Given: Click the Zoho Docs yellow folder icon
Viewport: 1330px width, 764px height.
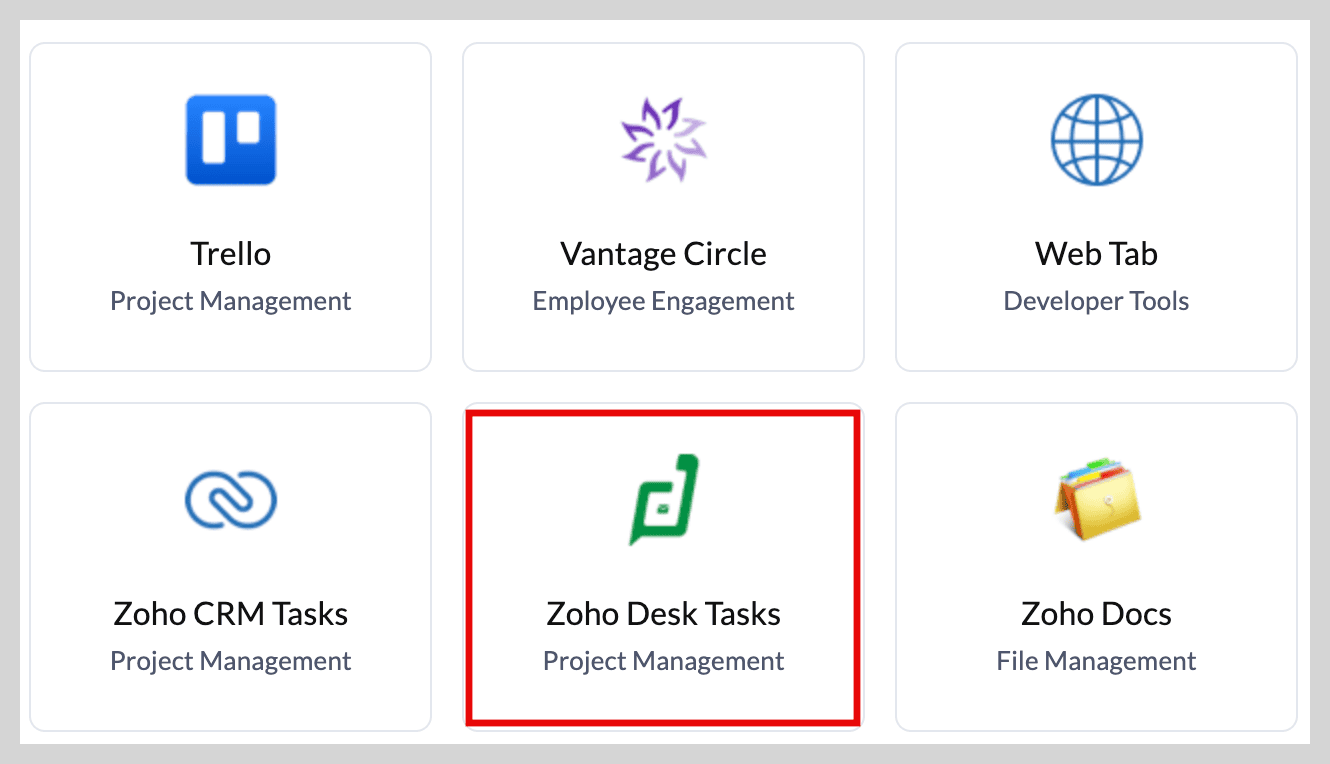Looking at the screenshot, I should (x=1096, y=500).
